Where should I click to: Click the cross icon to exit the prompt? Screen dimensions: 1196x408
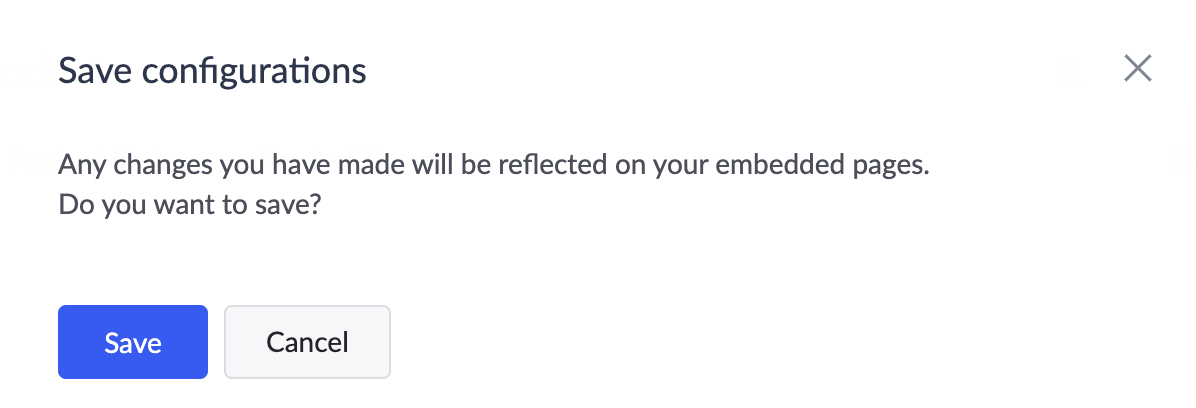[1138, 69]
